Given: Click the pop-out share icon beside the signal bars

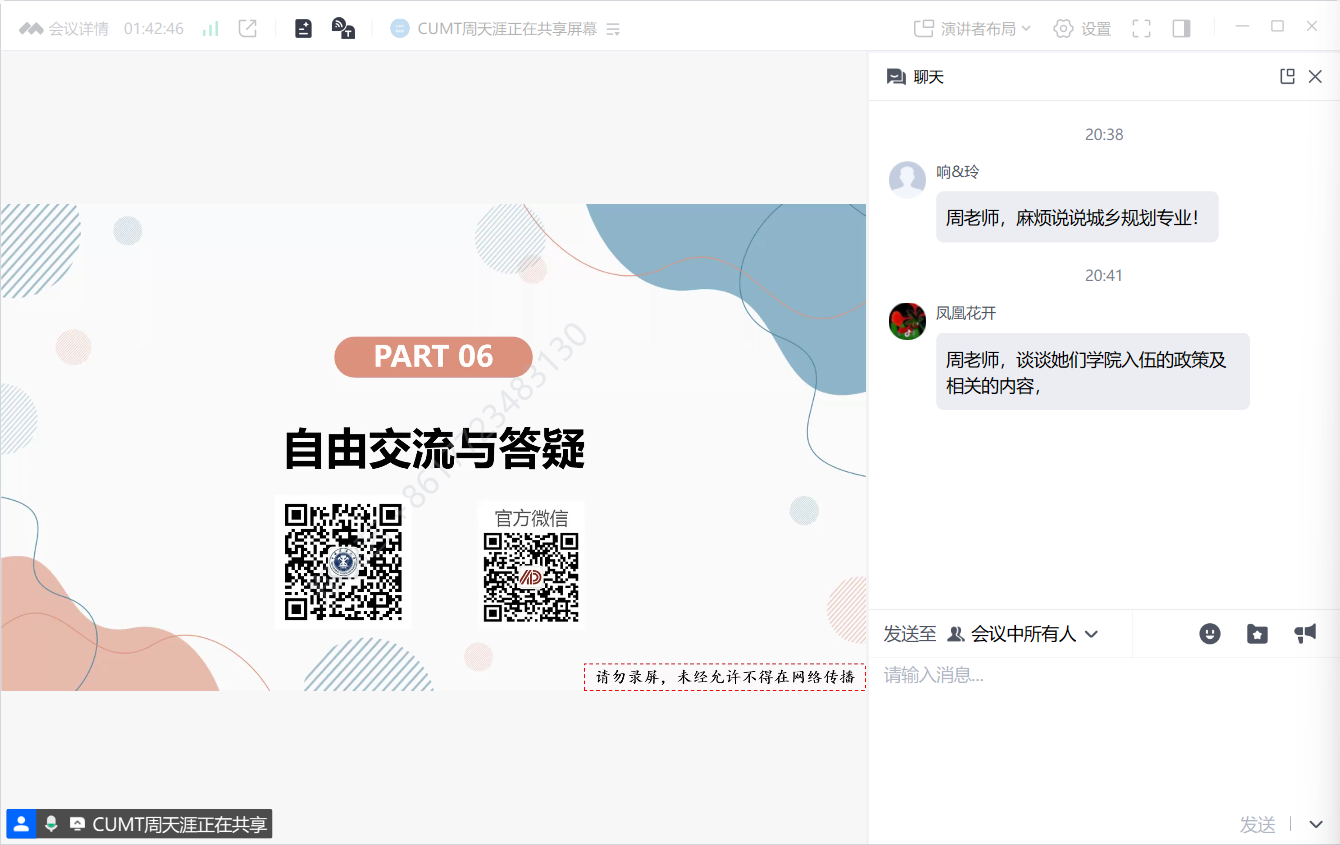Looking at the screenshot, I should pos(248,29).
